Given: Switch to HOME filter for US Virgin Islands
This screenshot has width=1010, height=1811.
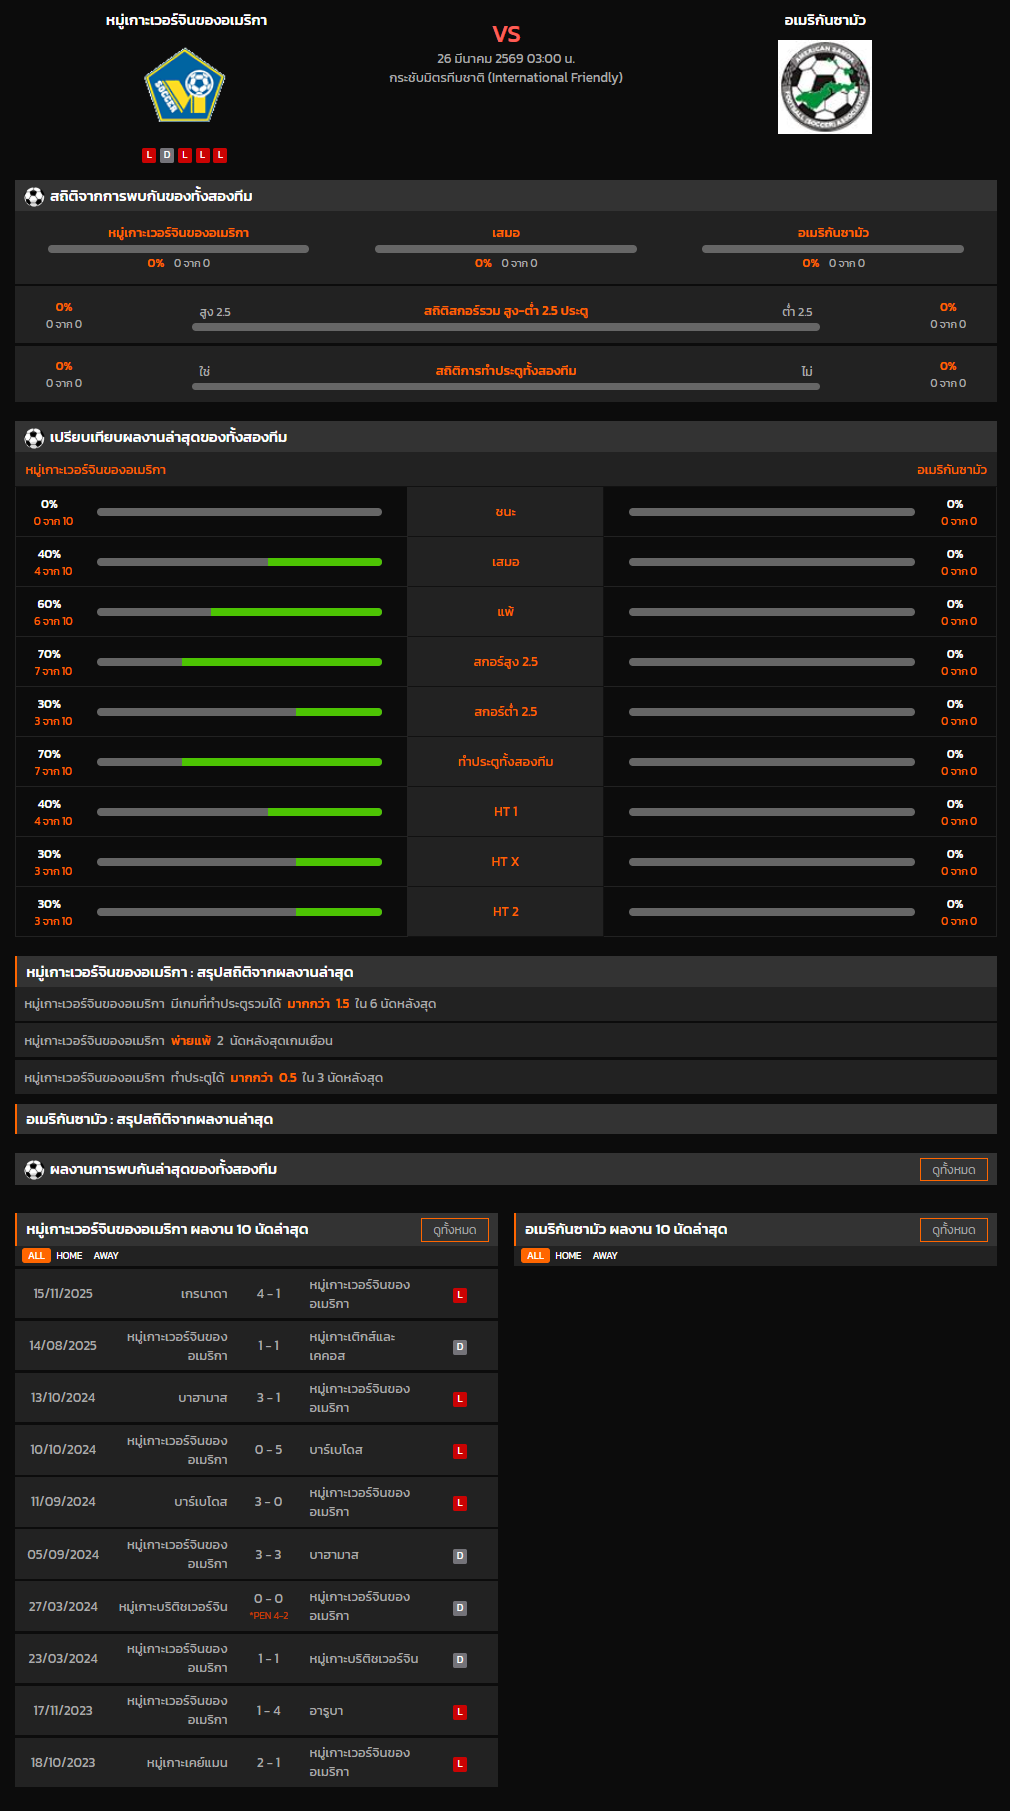Looking at the screenshot, I should 69,1256.
